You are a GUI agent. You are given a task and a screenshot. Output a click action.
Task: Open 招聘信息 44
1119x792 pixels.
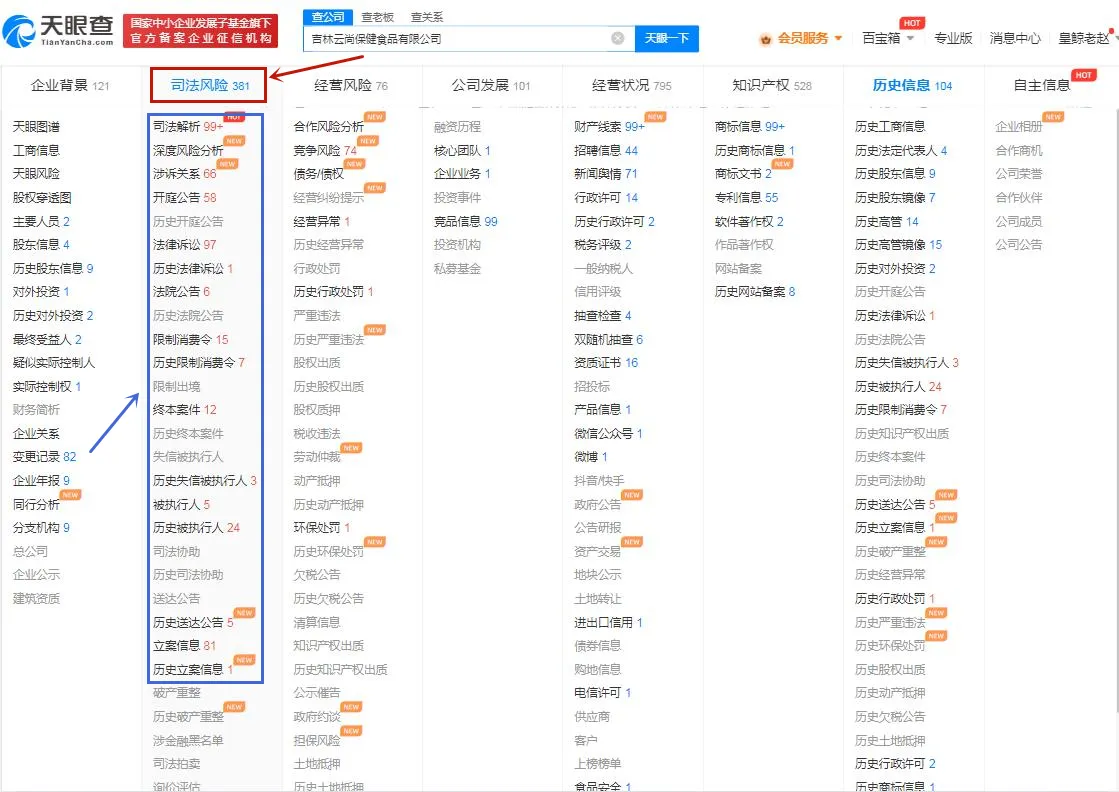coord(606,151)
